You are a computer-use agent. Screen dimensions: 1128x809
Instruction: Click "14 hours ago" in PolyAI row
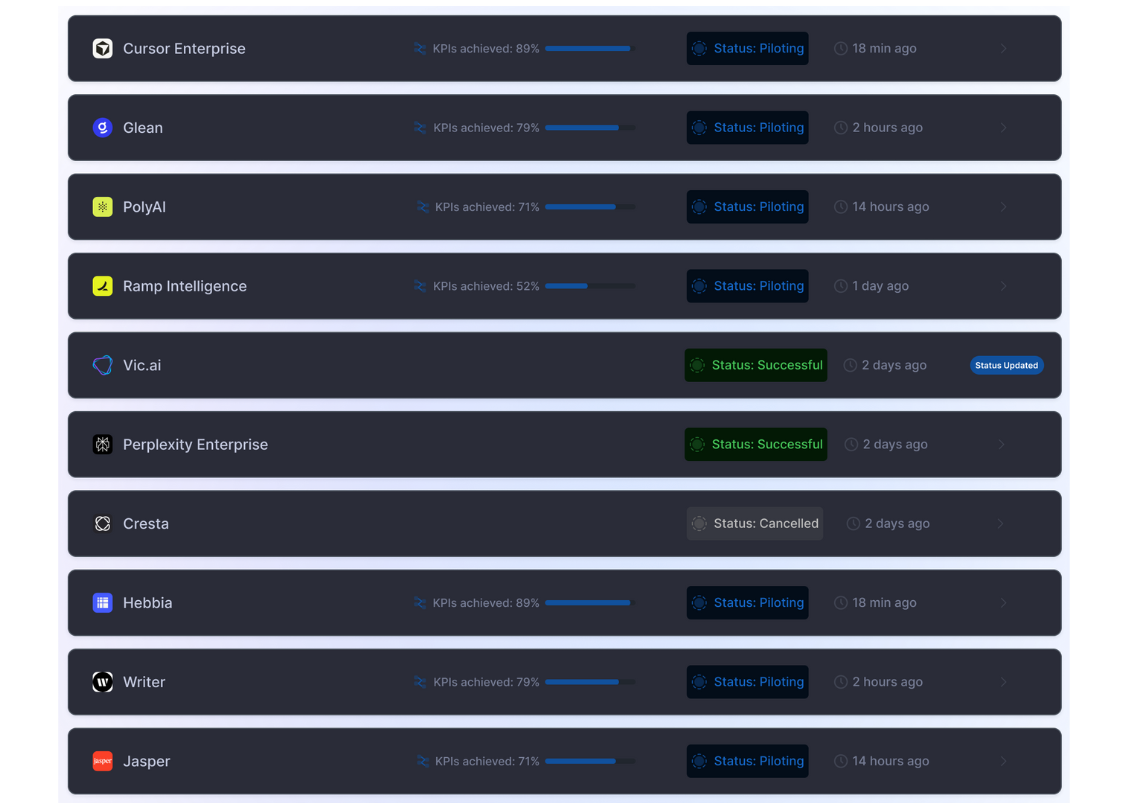891,206
